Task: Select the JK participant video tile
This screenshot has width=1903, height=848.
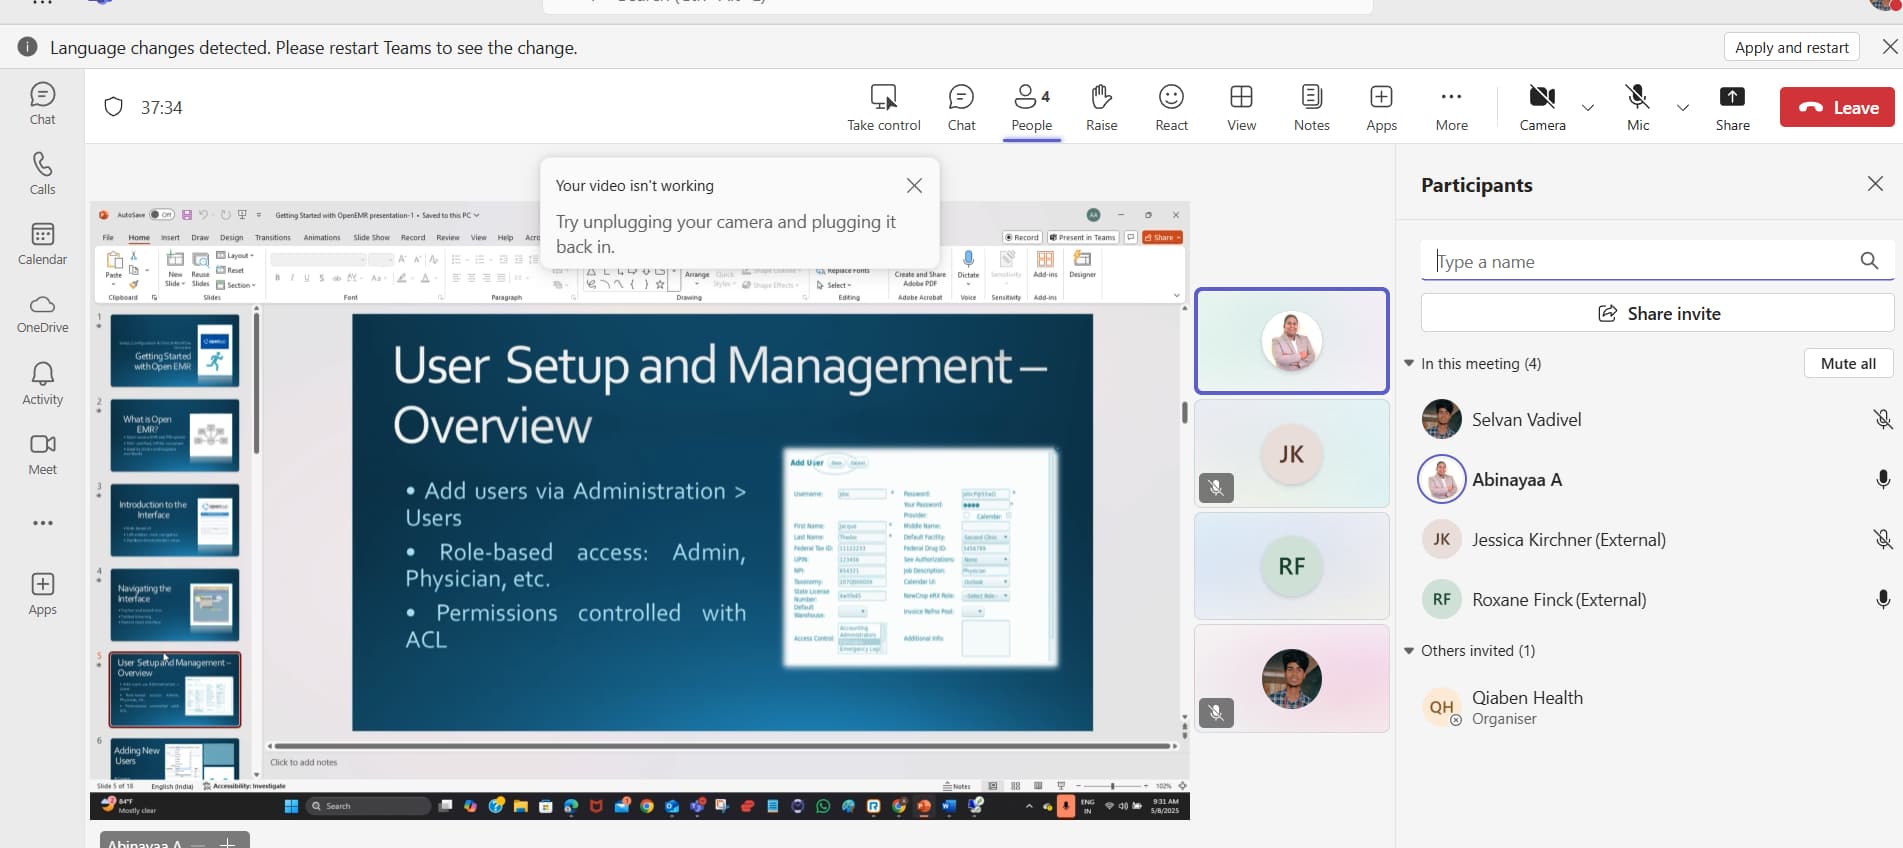Action: 1292,454
